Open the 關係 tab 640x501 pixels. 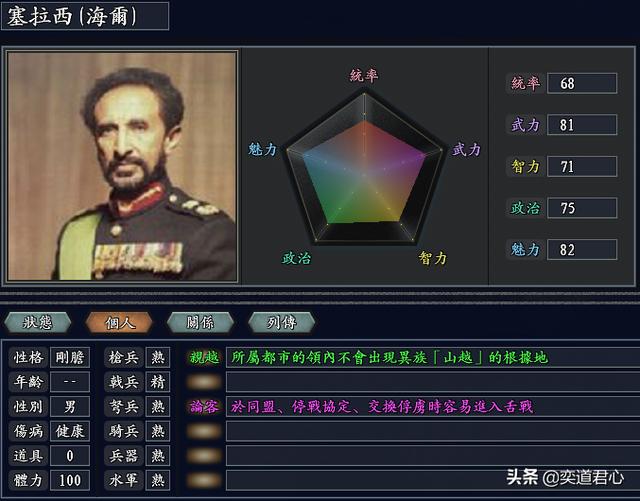[x=200, y=323]
